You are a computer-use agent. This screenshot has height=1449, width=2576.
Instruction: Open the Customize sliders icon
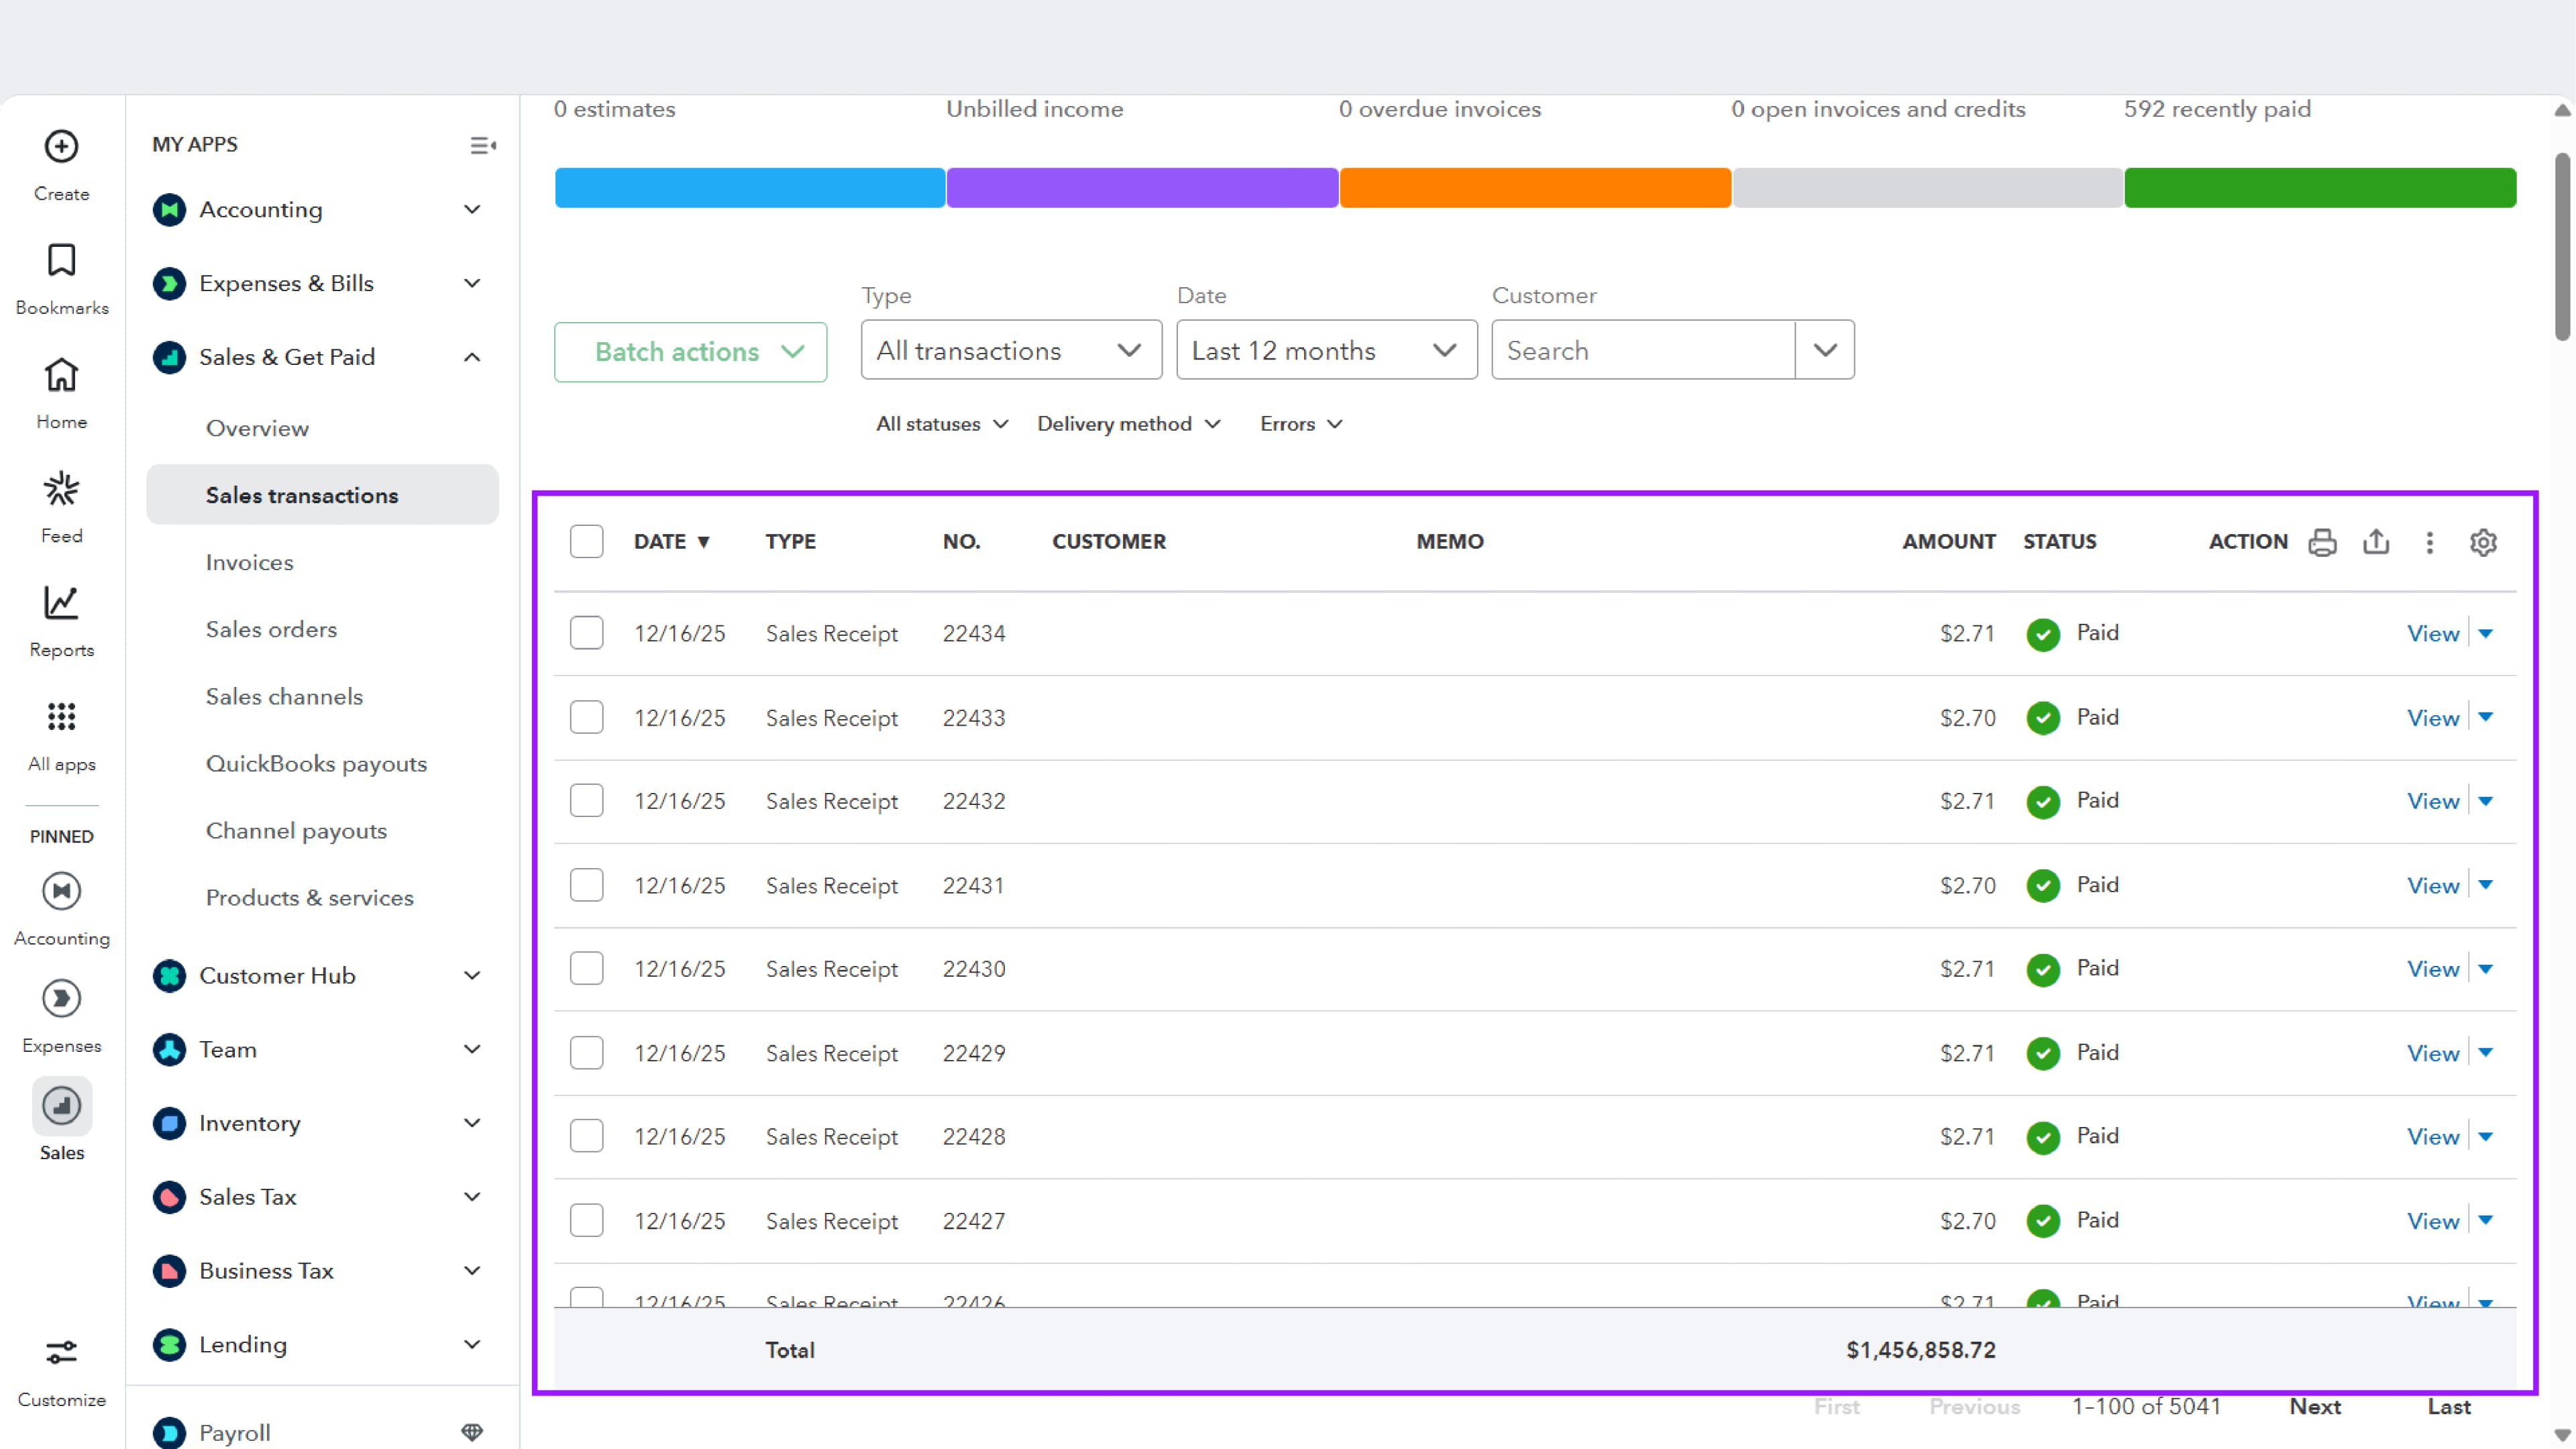click(61, 1353)
